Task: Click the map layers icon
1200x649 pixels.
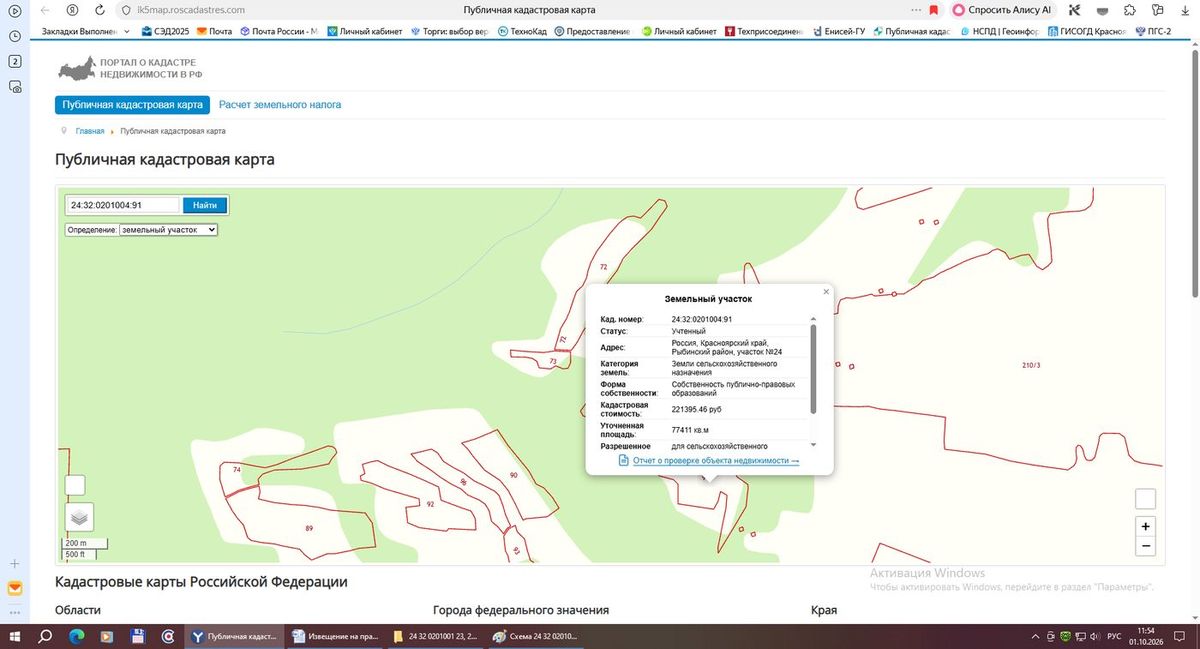Action: tap(79, 517)
